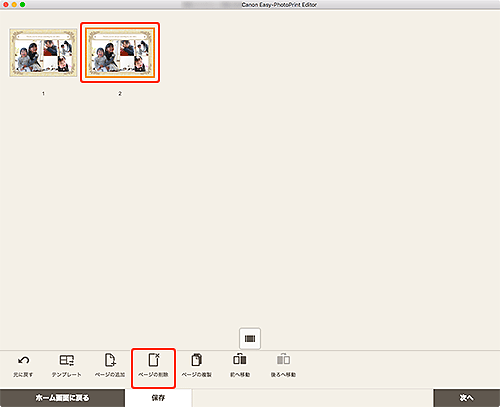This screenshot has height=407, width=500.
Task: Delete the page using ページの削除 icon
Action: pos(154,360)
